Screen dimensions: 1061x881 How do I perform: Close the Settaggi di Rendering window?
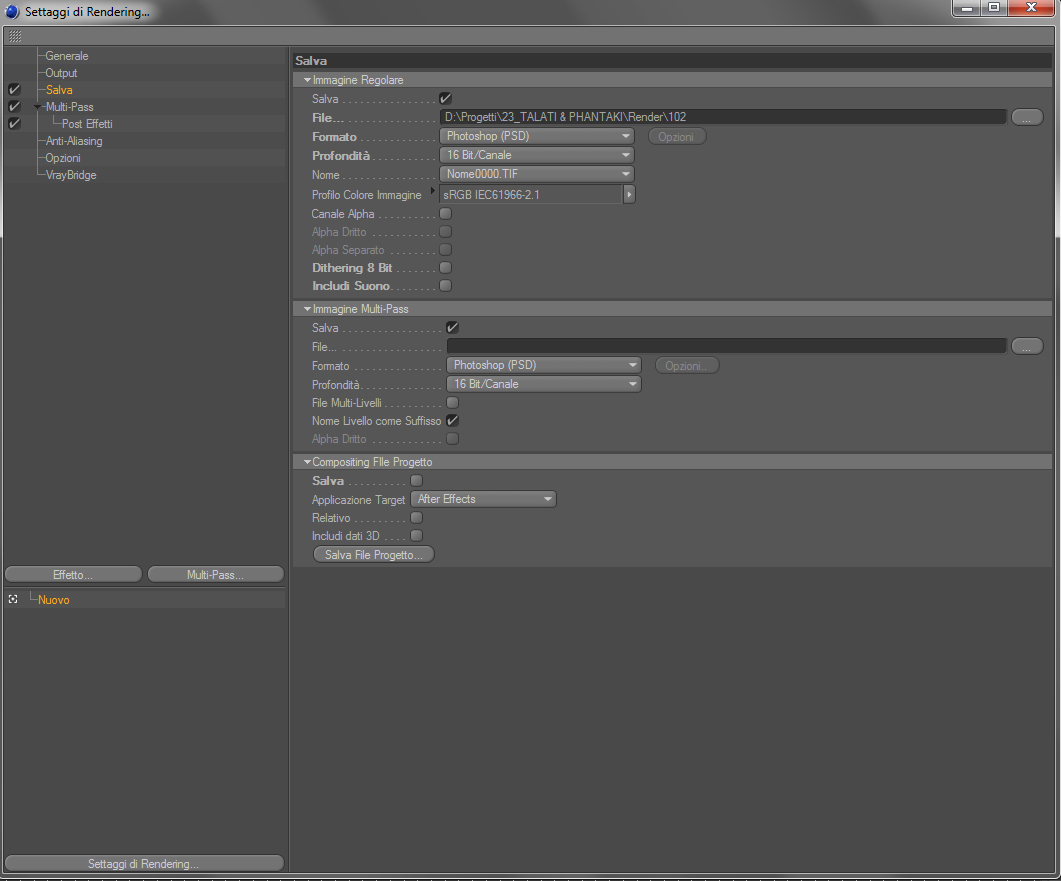pyautogui.click(x=1031, y=7)
